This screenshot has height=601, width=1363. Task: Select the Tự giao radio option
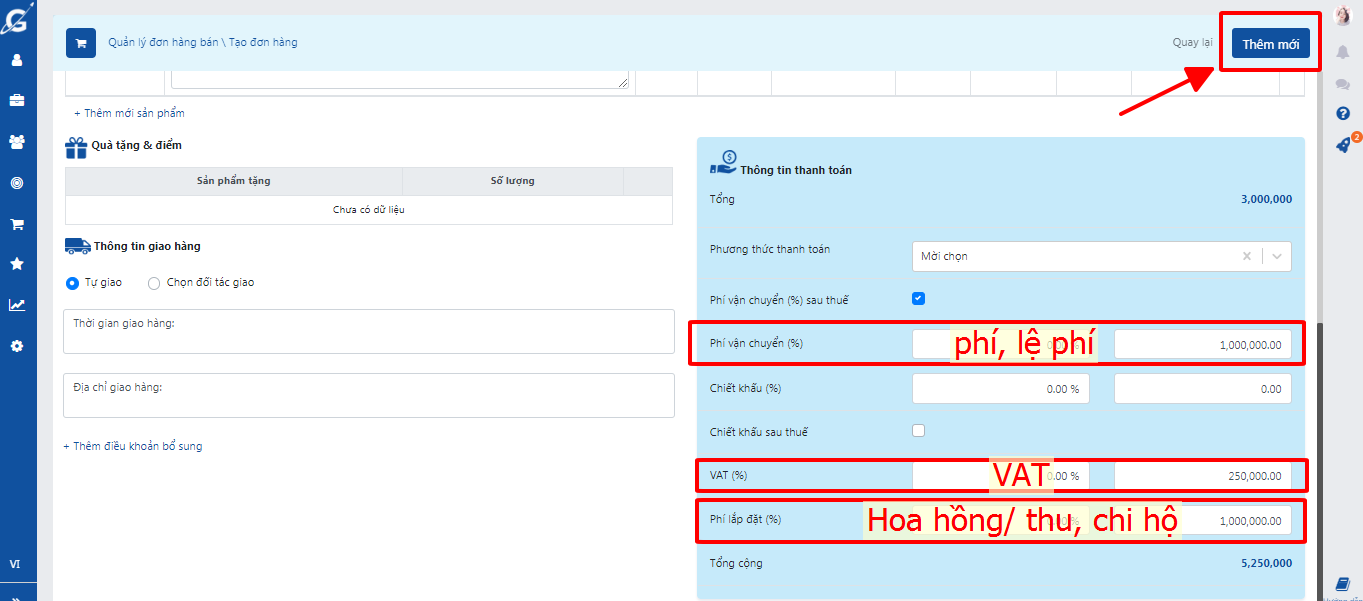pos(72,283)
